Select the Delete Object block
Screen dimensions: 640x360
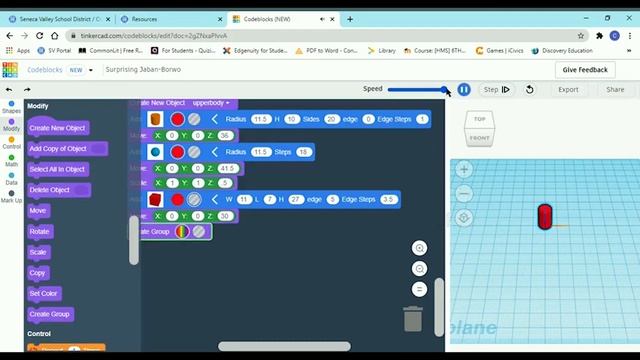click(59, 190)
